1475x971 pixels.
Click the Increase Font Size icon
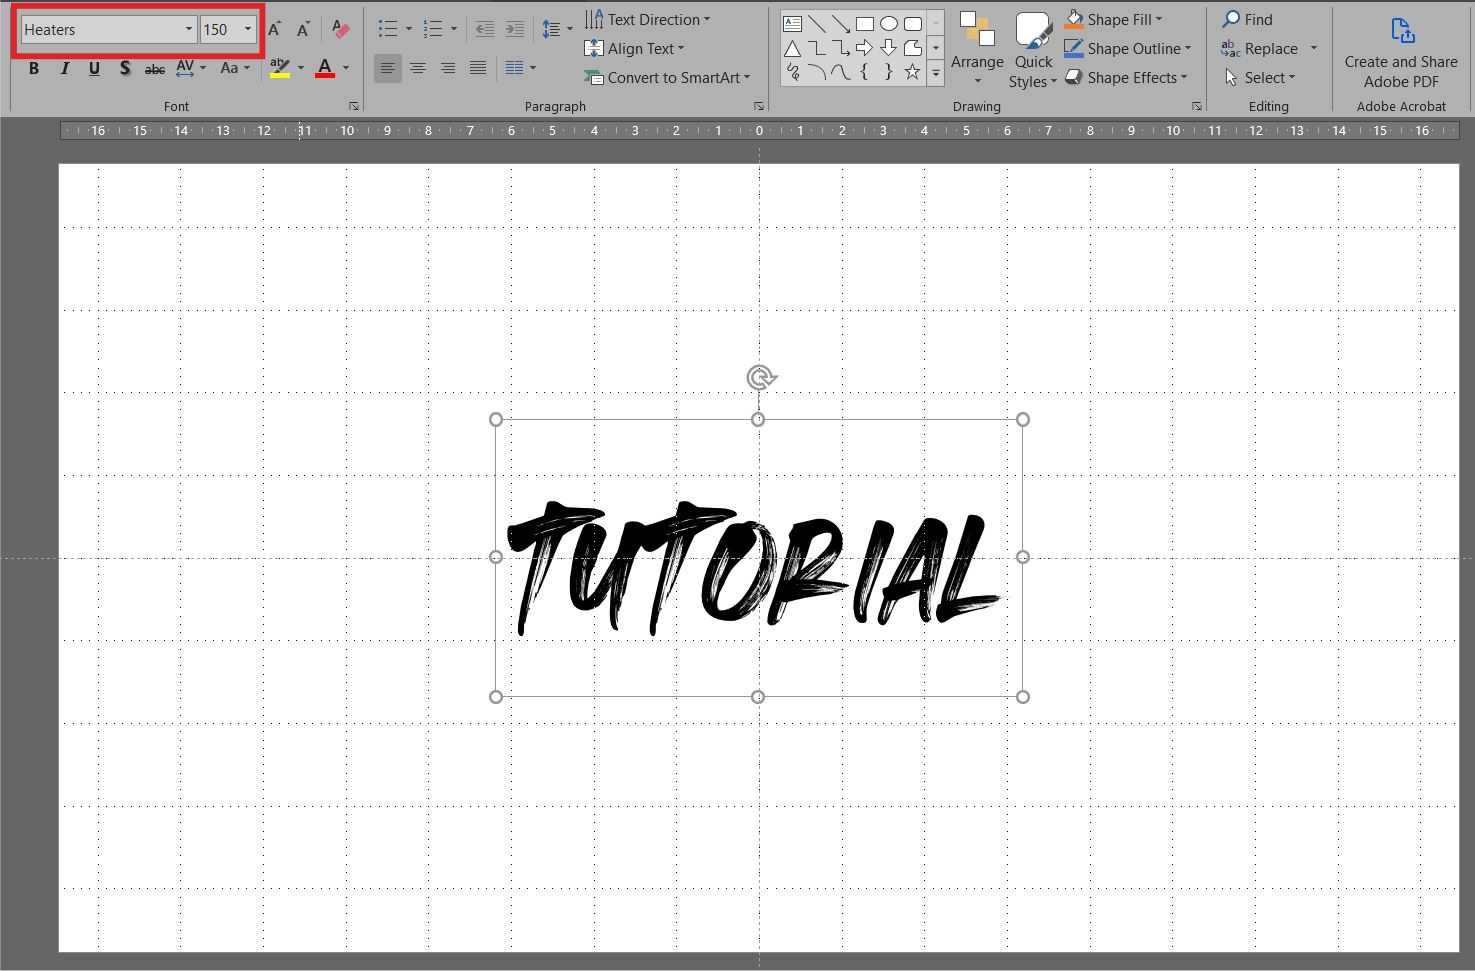click(273, 29)
